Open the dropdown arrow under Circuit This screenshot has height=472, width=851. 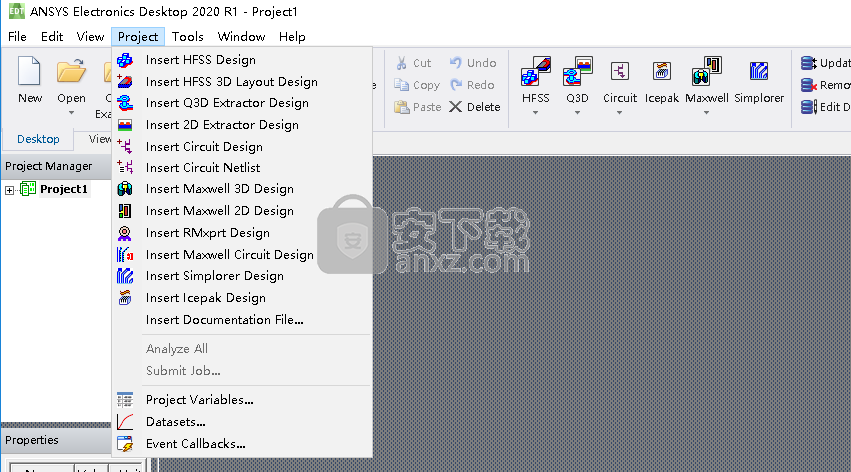tap(619, 113)
